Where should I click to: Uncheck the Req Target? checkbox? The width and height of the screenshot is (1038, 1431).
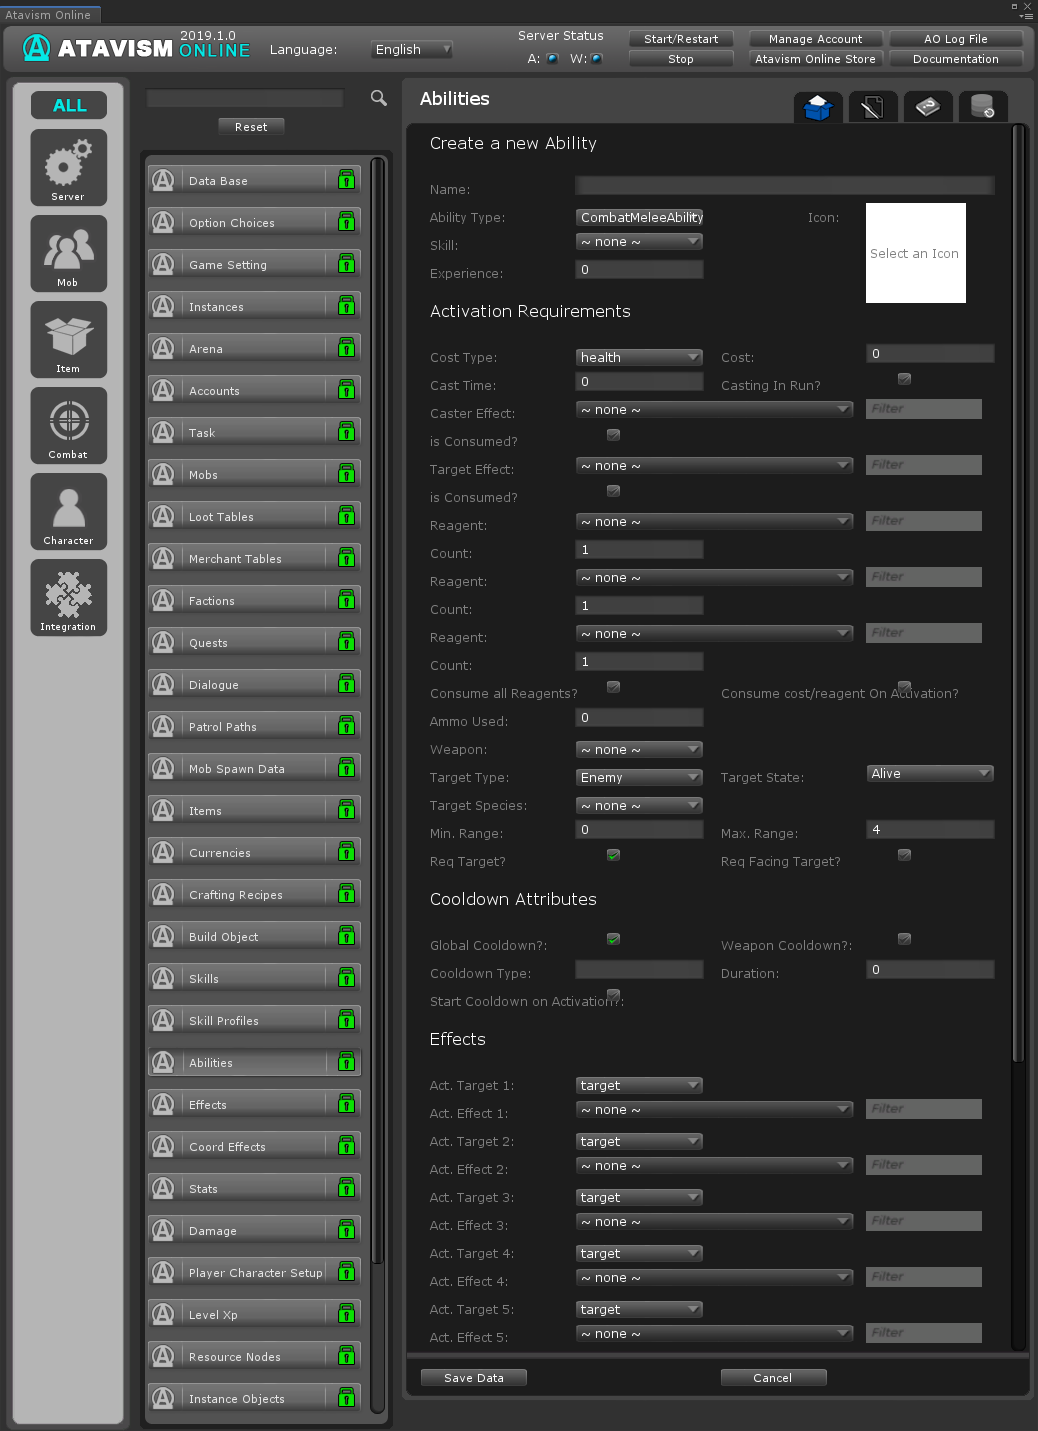[x=613, y=855]
